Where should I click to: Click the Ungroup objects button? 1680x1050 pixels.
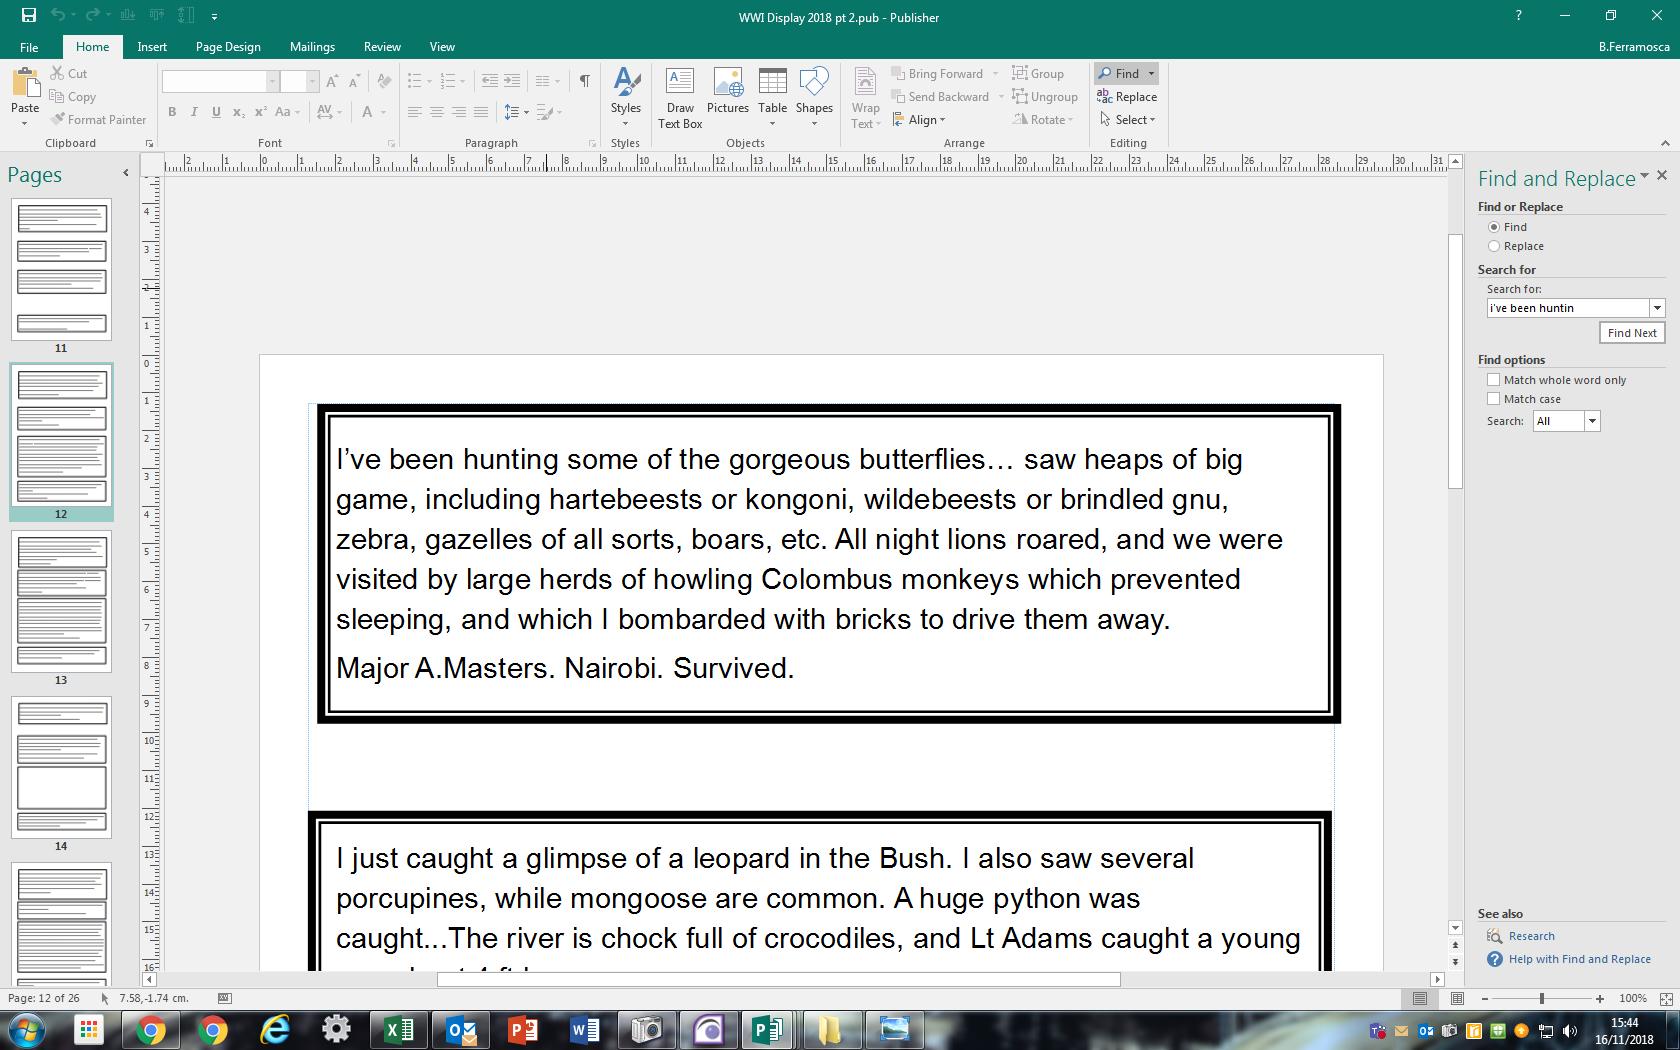click(x=1045, y=97)
